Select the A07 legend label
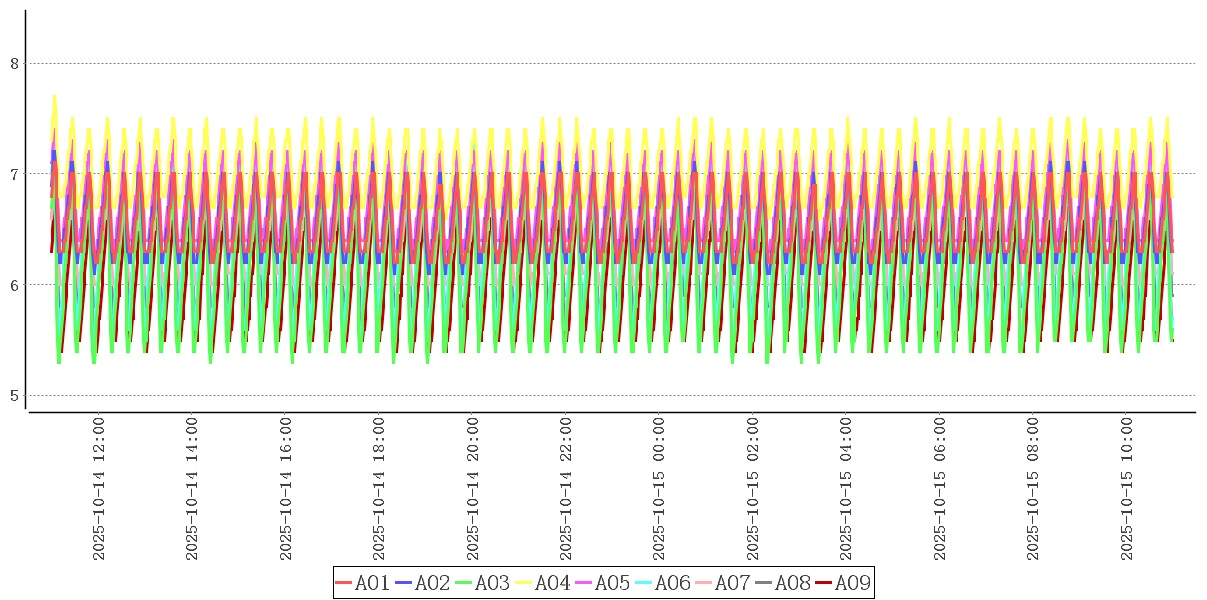The height and width of the screenshot is (600, 1207). 732,583
